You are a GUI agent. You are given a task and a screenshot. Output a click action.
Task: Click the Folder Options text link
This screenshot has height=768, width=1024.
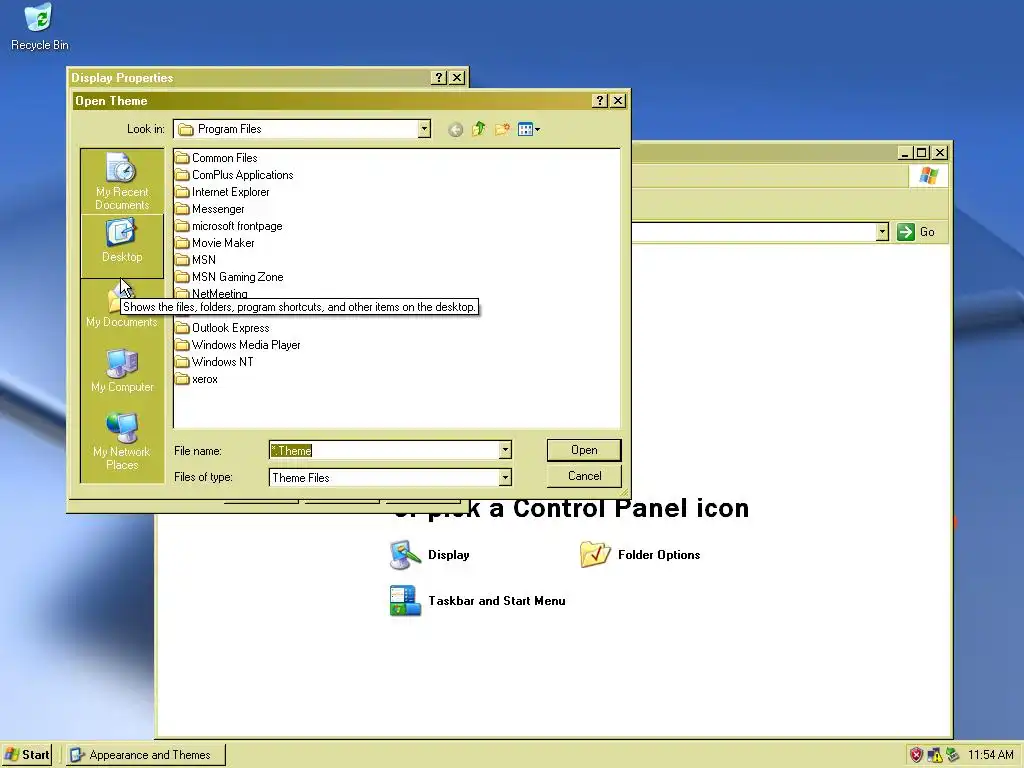point(659,555)
